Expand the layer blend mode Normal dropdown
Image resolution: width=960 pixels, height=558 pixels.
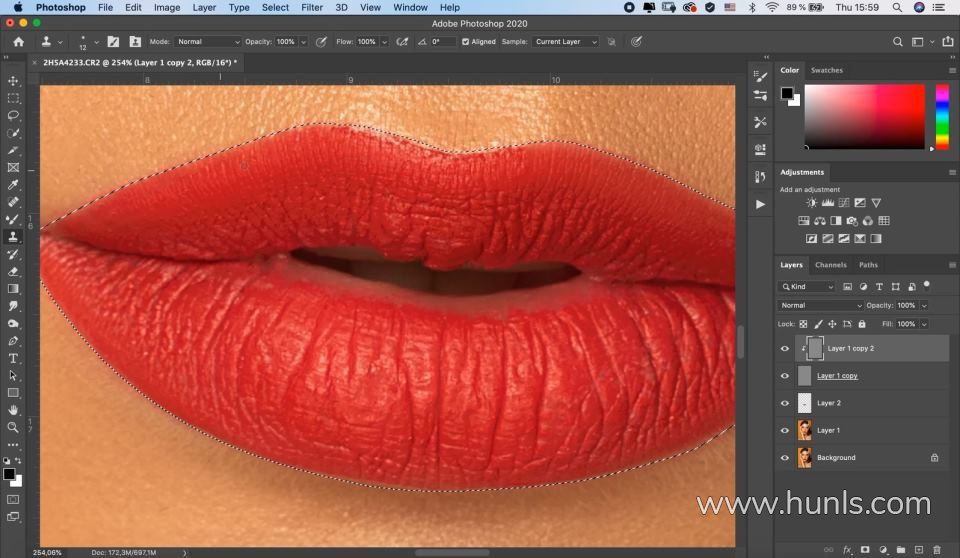point(820,305)
